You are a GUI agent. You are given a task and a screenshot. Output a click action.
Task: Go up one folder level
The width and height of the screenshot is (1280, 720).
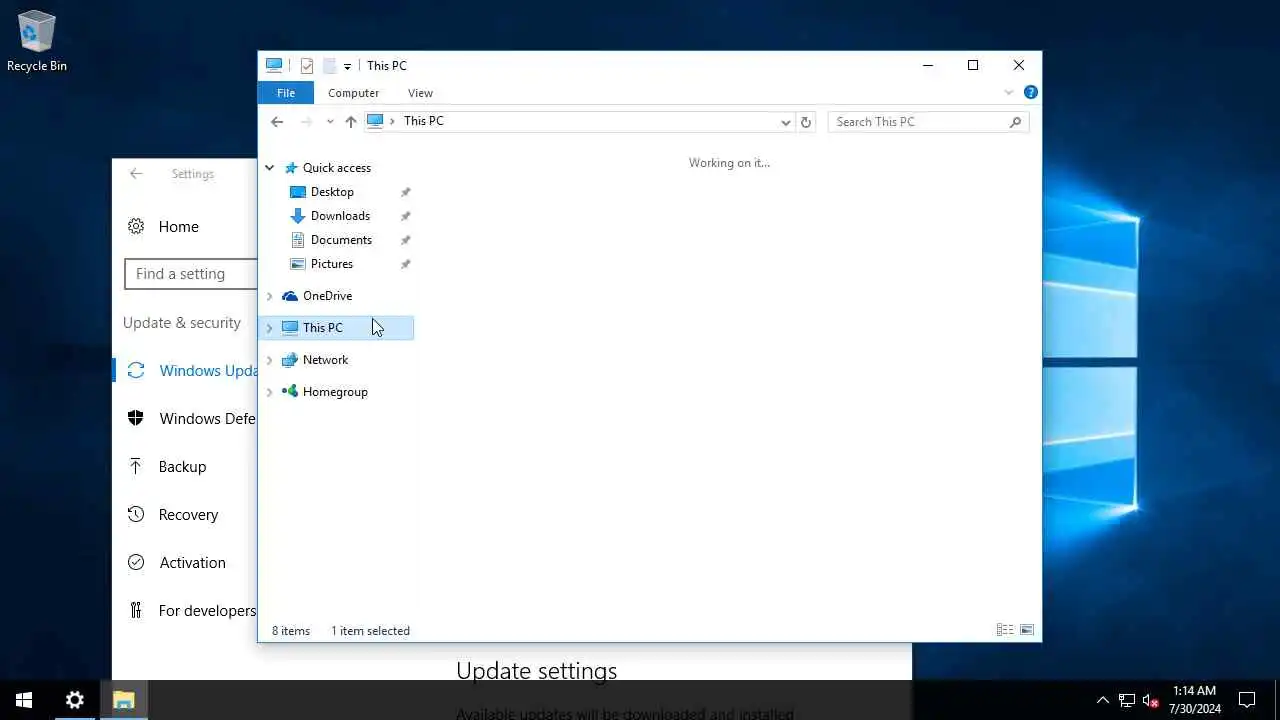[x=350, y=122]
